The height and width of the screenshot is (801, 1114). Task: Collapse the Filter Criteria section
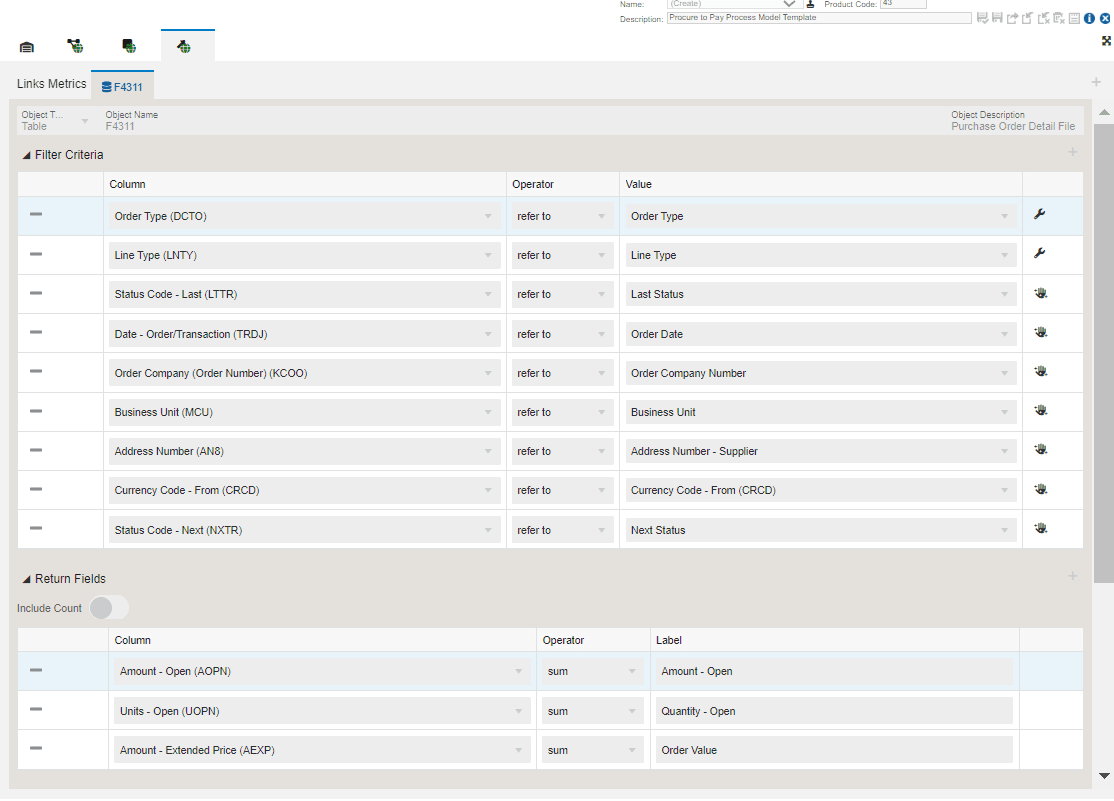(x=26, y=155)
